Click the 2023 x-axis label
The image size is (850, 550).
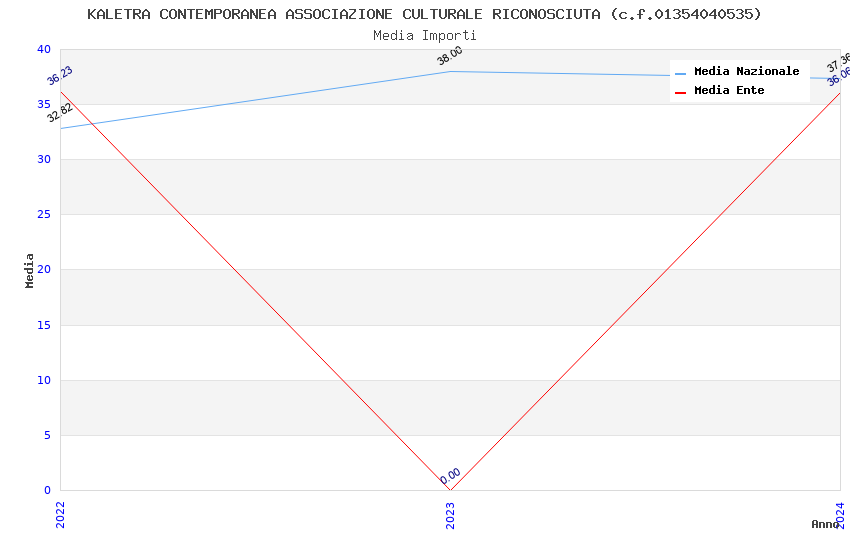450,515
